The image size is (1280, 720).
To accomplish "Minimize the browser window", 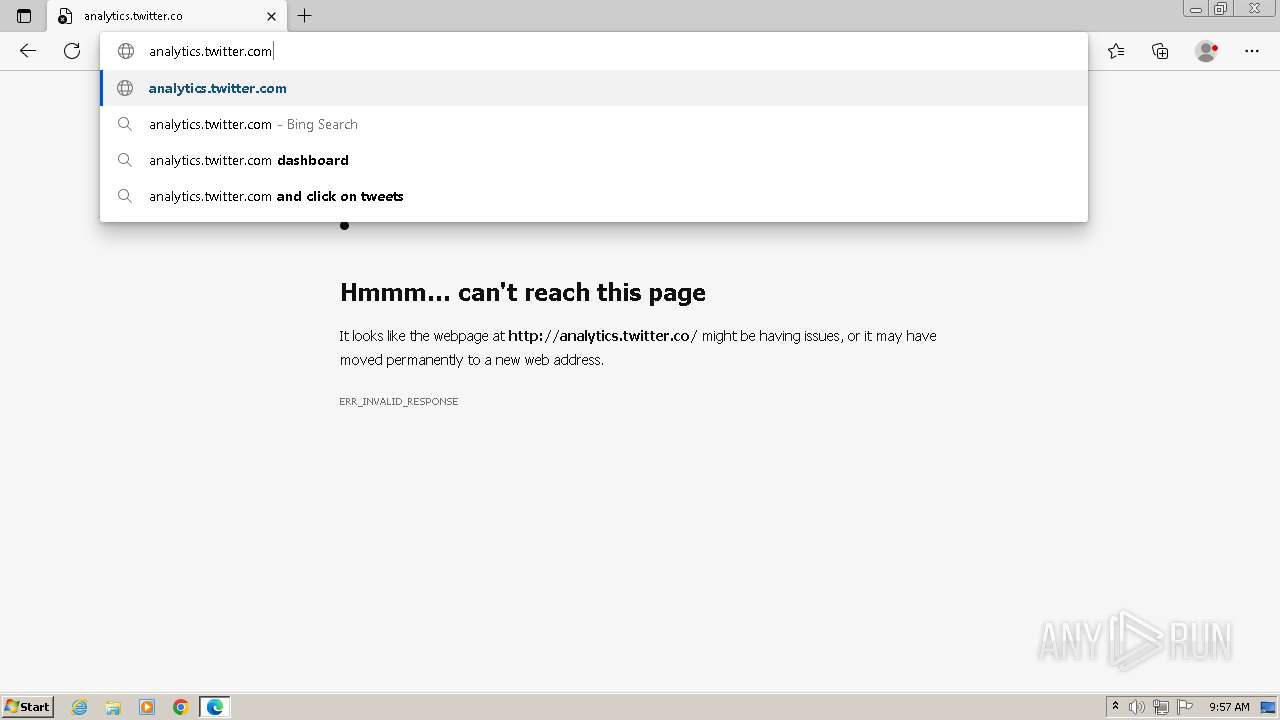I will point(1196,9).
